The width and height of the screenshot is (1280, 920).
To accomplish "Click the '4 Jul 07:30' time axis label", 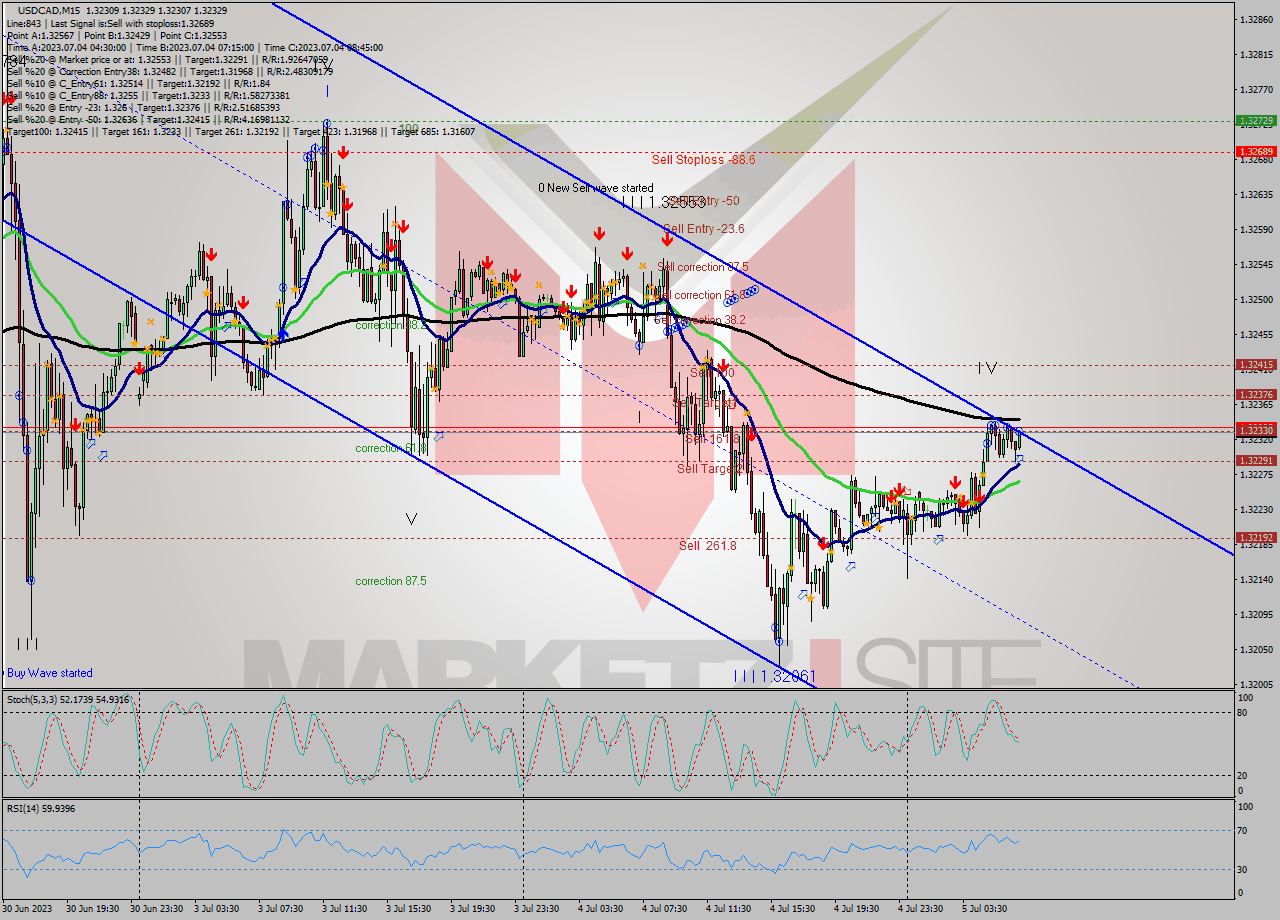I will click(x=666, y=909).
